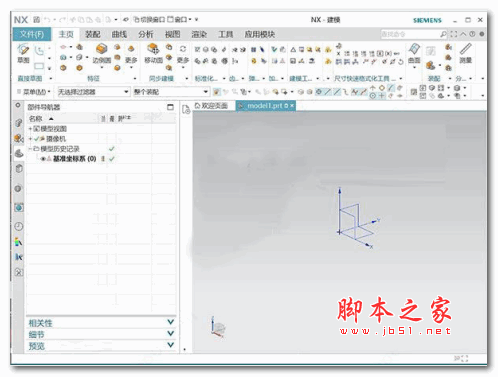Click the add component icon in 装配 group
This screenshot has width=498, height=377.
click(431, 65)
